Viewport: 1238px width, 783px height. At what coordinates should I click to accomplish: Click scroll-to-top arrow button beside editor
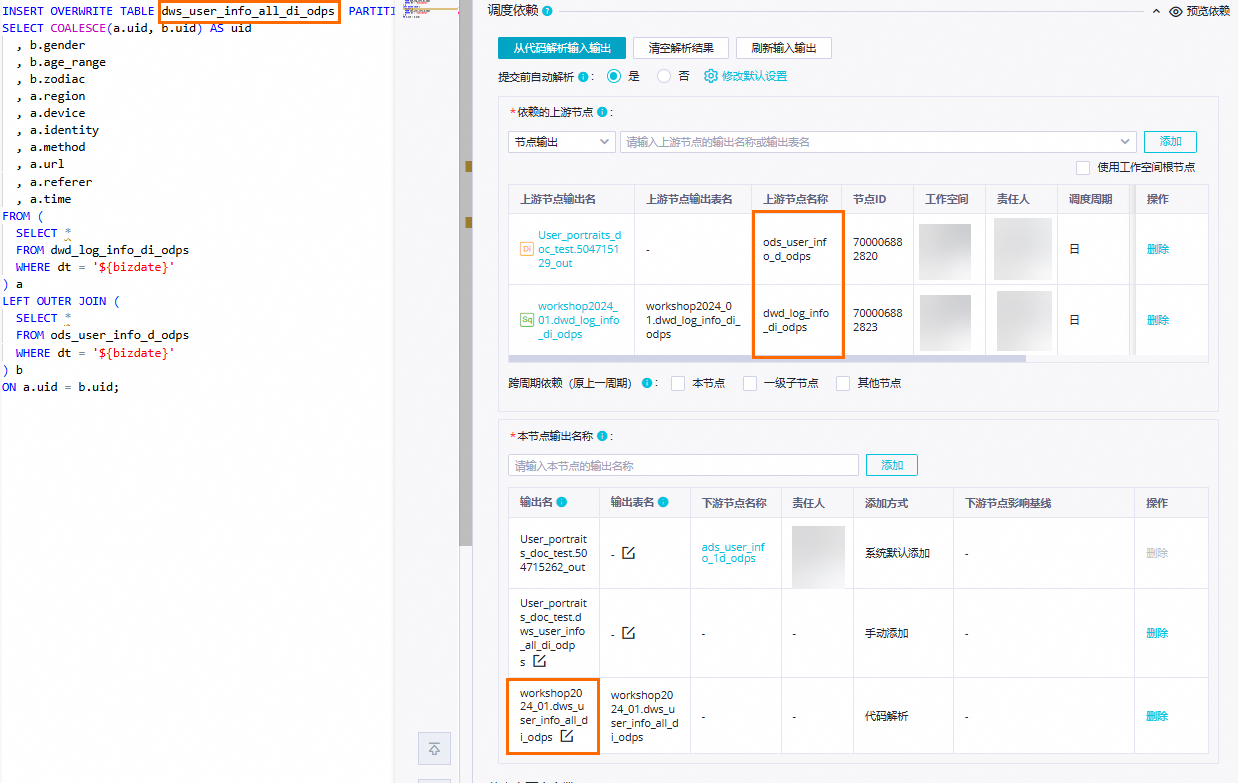[434, 748]
